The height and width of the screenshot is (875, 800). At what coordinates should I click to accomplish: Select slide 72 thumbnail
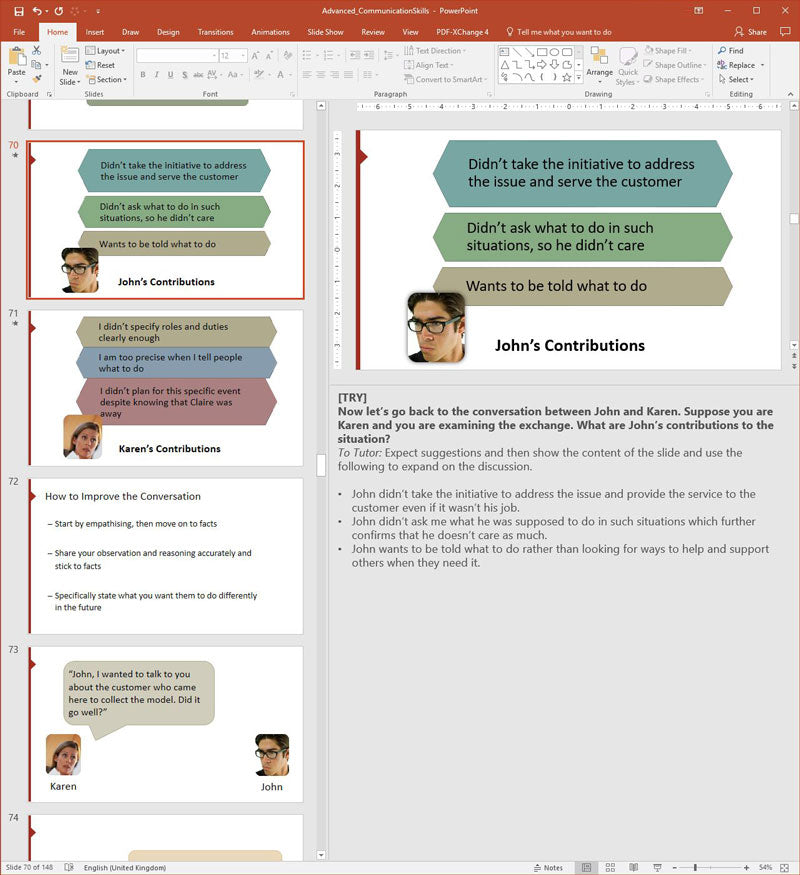pyautogui.click(x=166, y=556)
